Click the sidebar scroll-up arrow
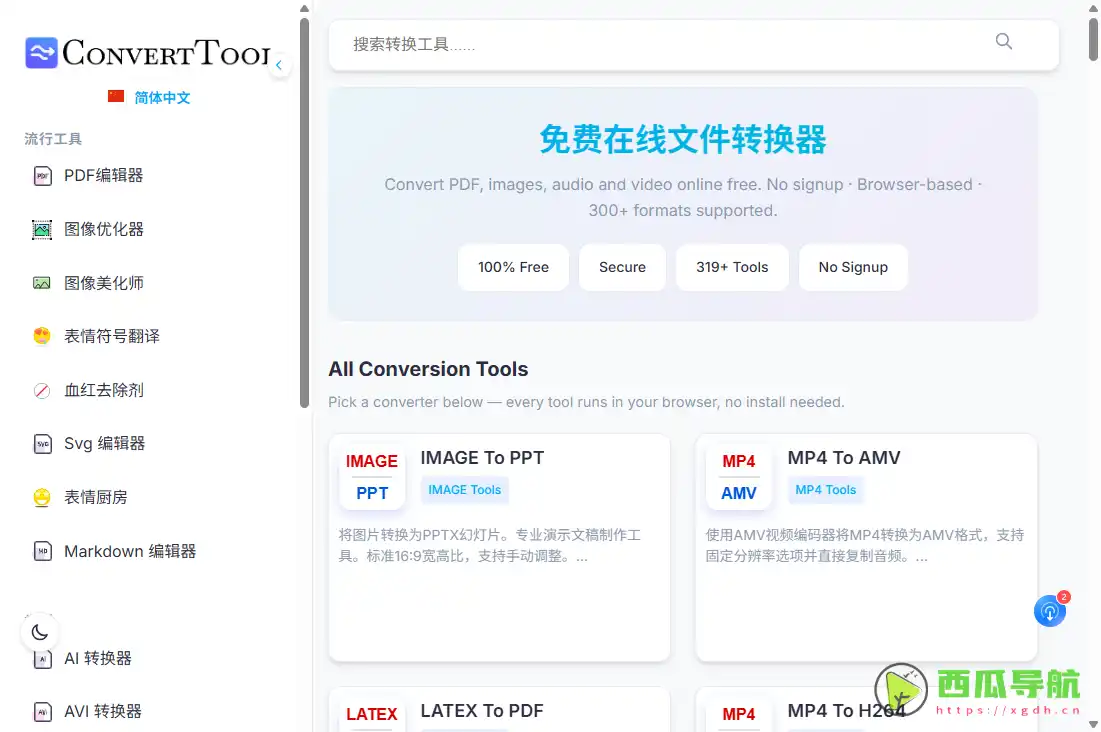 coord(304,8)
